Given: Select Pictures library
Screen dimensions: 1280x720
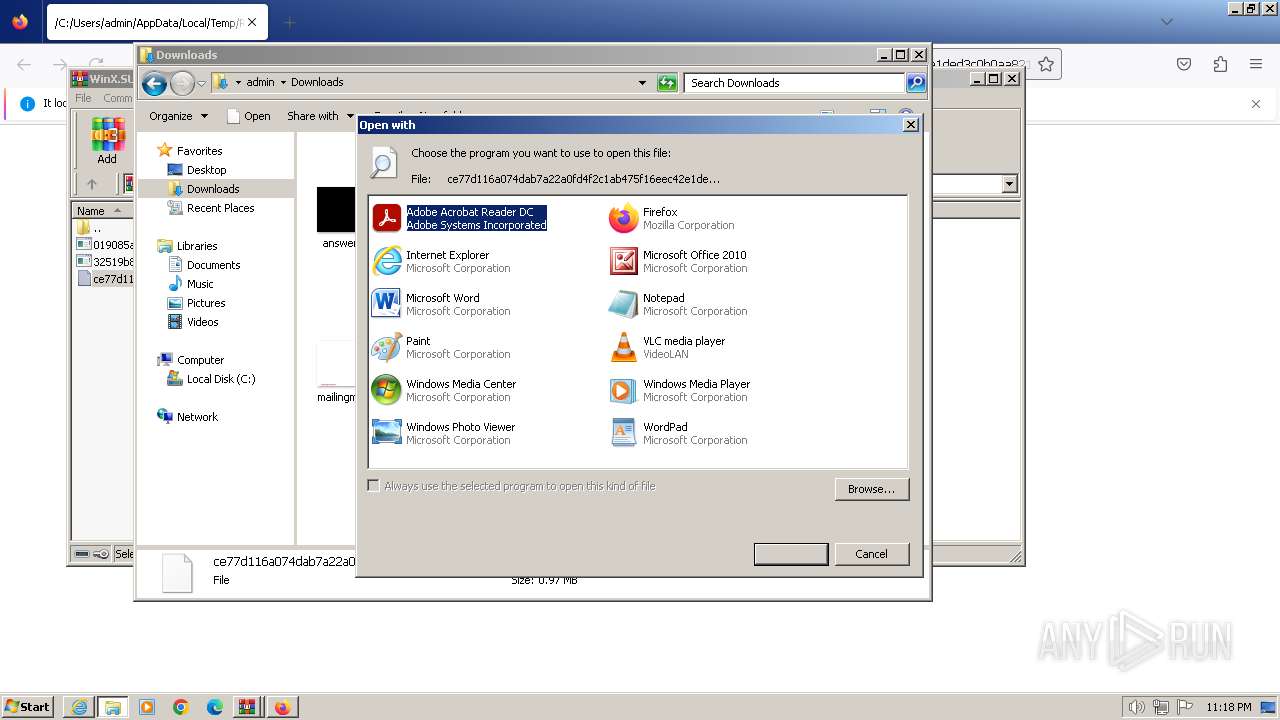Looking at the screenshot, I should point(206,303).
